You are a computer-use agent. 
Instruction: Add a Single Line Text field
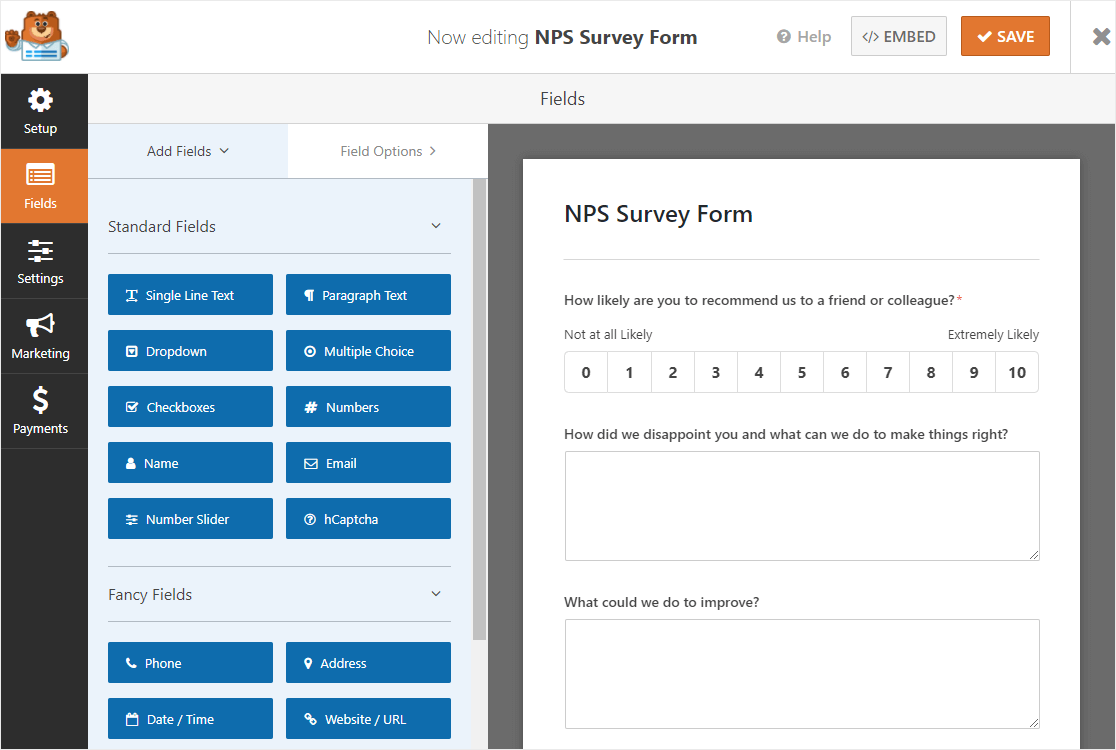[191, 295]
